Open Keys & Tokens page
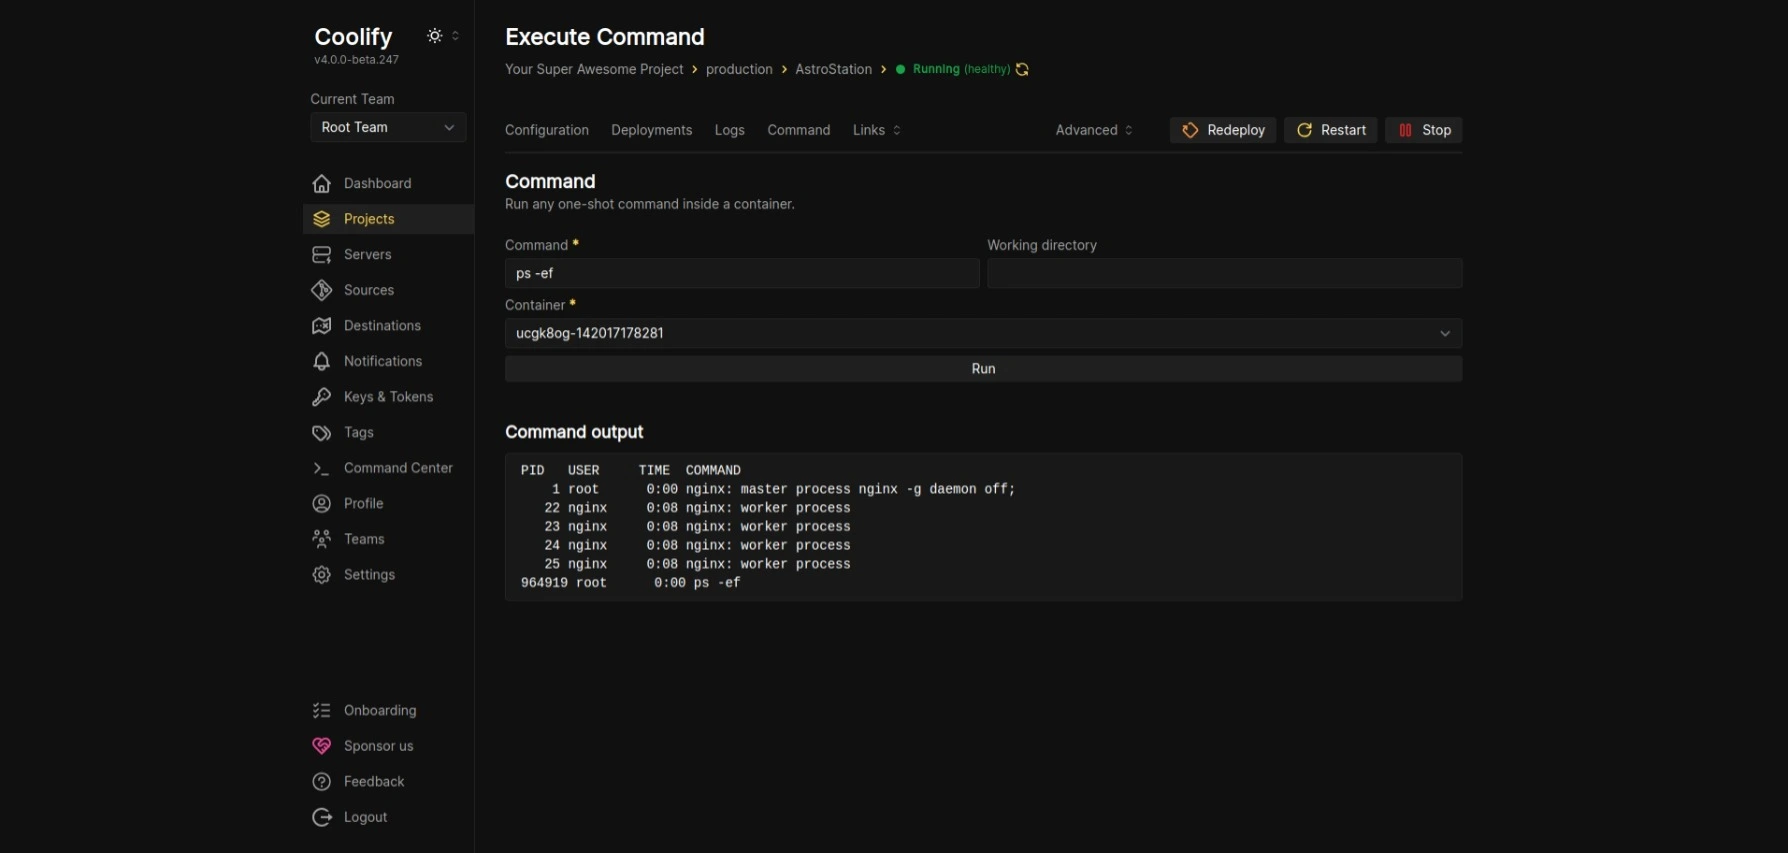1788x853 pixels. (388, 397)
